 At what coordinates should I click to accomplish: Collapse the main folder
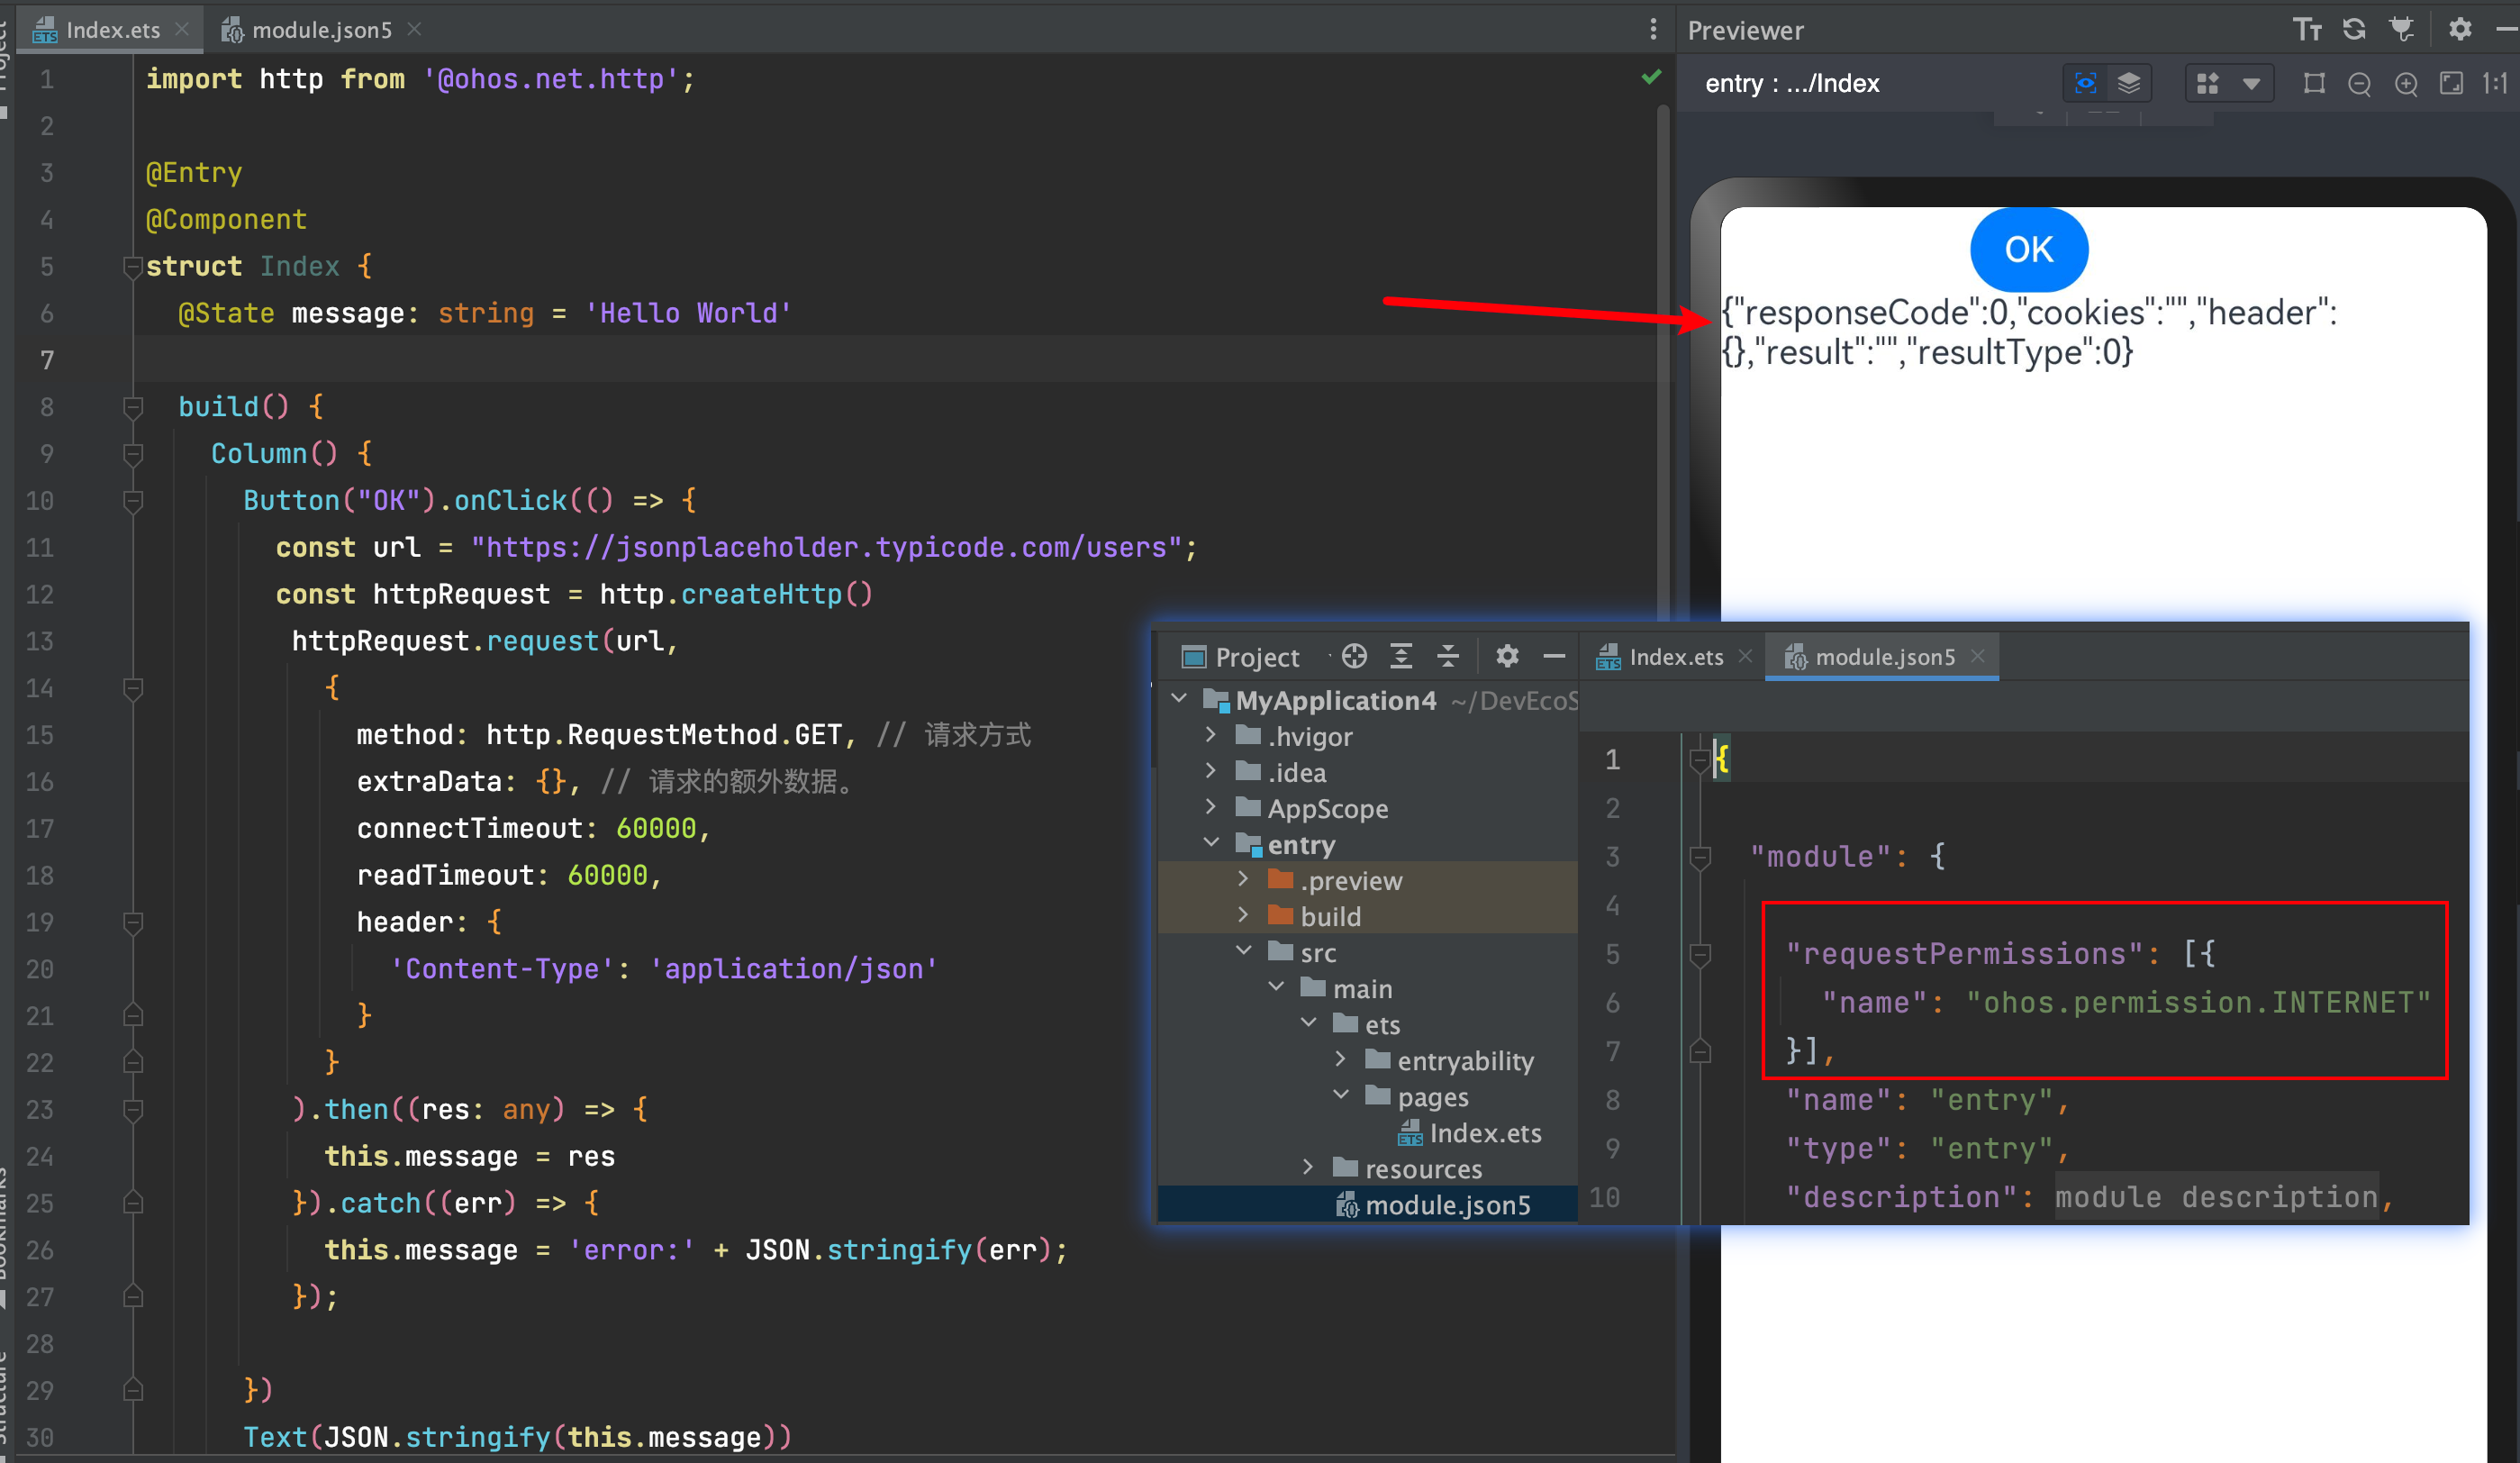(1276, 987)
